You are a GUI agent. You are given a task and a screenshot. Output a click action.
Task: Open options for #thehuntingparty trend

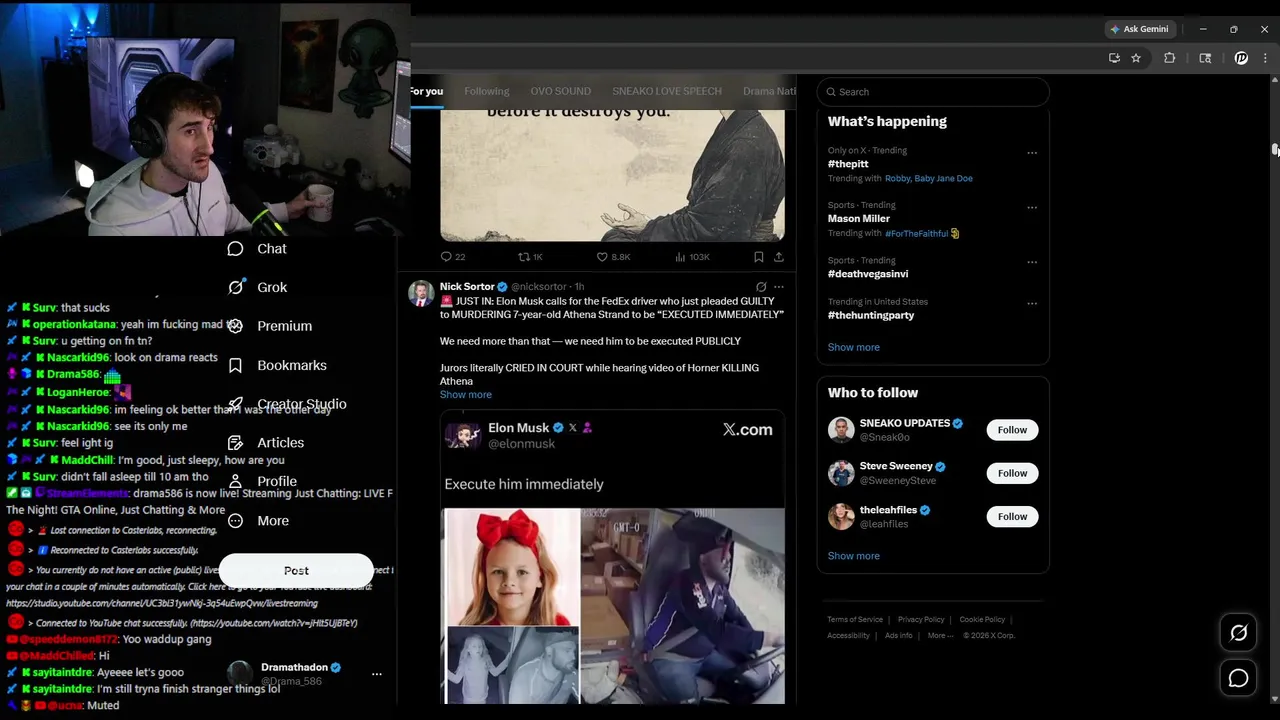(x=1032, y=303)
